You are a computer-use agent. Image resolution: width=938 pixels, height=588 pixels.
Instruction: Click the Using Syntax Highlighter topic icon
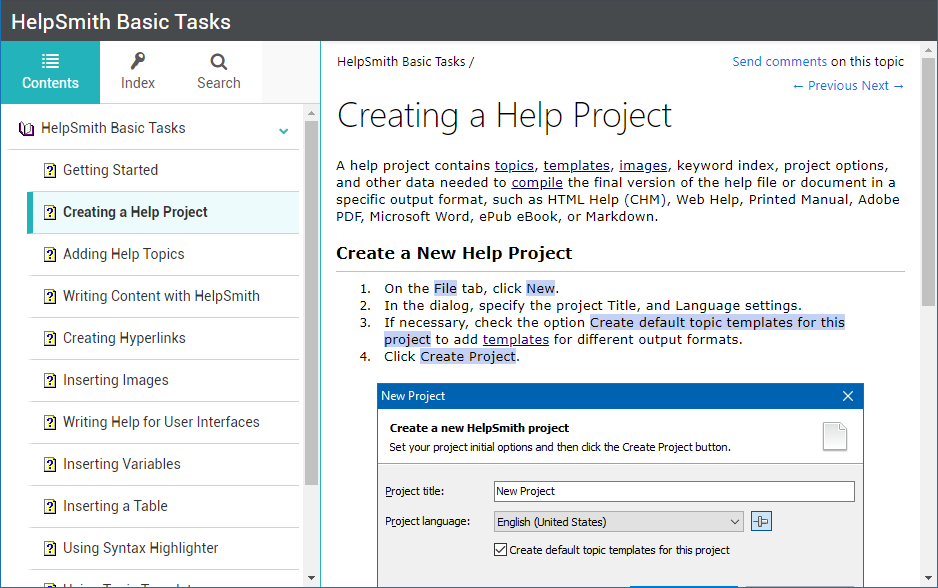click(50, 549)
